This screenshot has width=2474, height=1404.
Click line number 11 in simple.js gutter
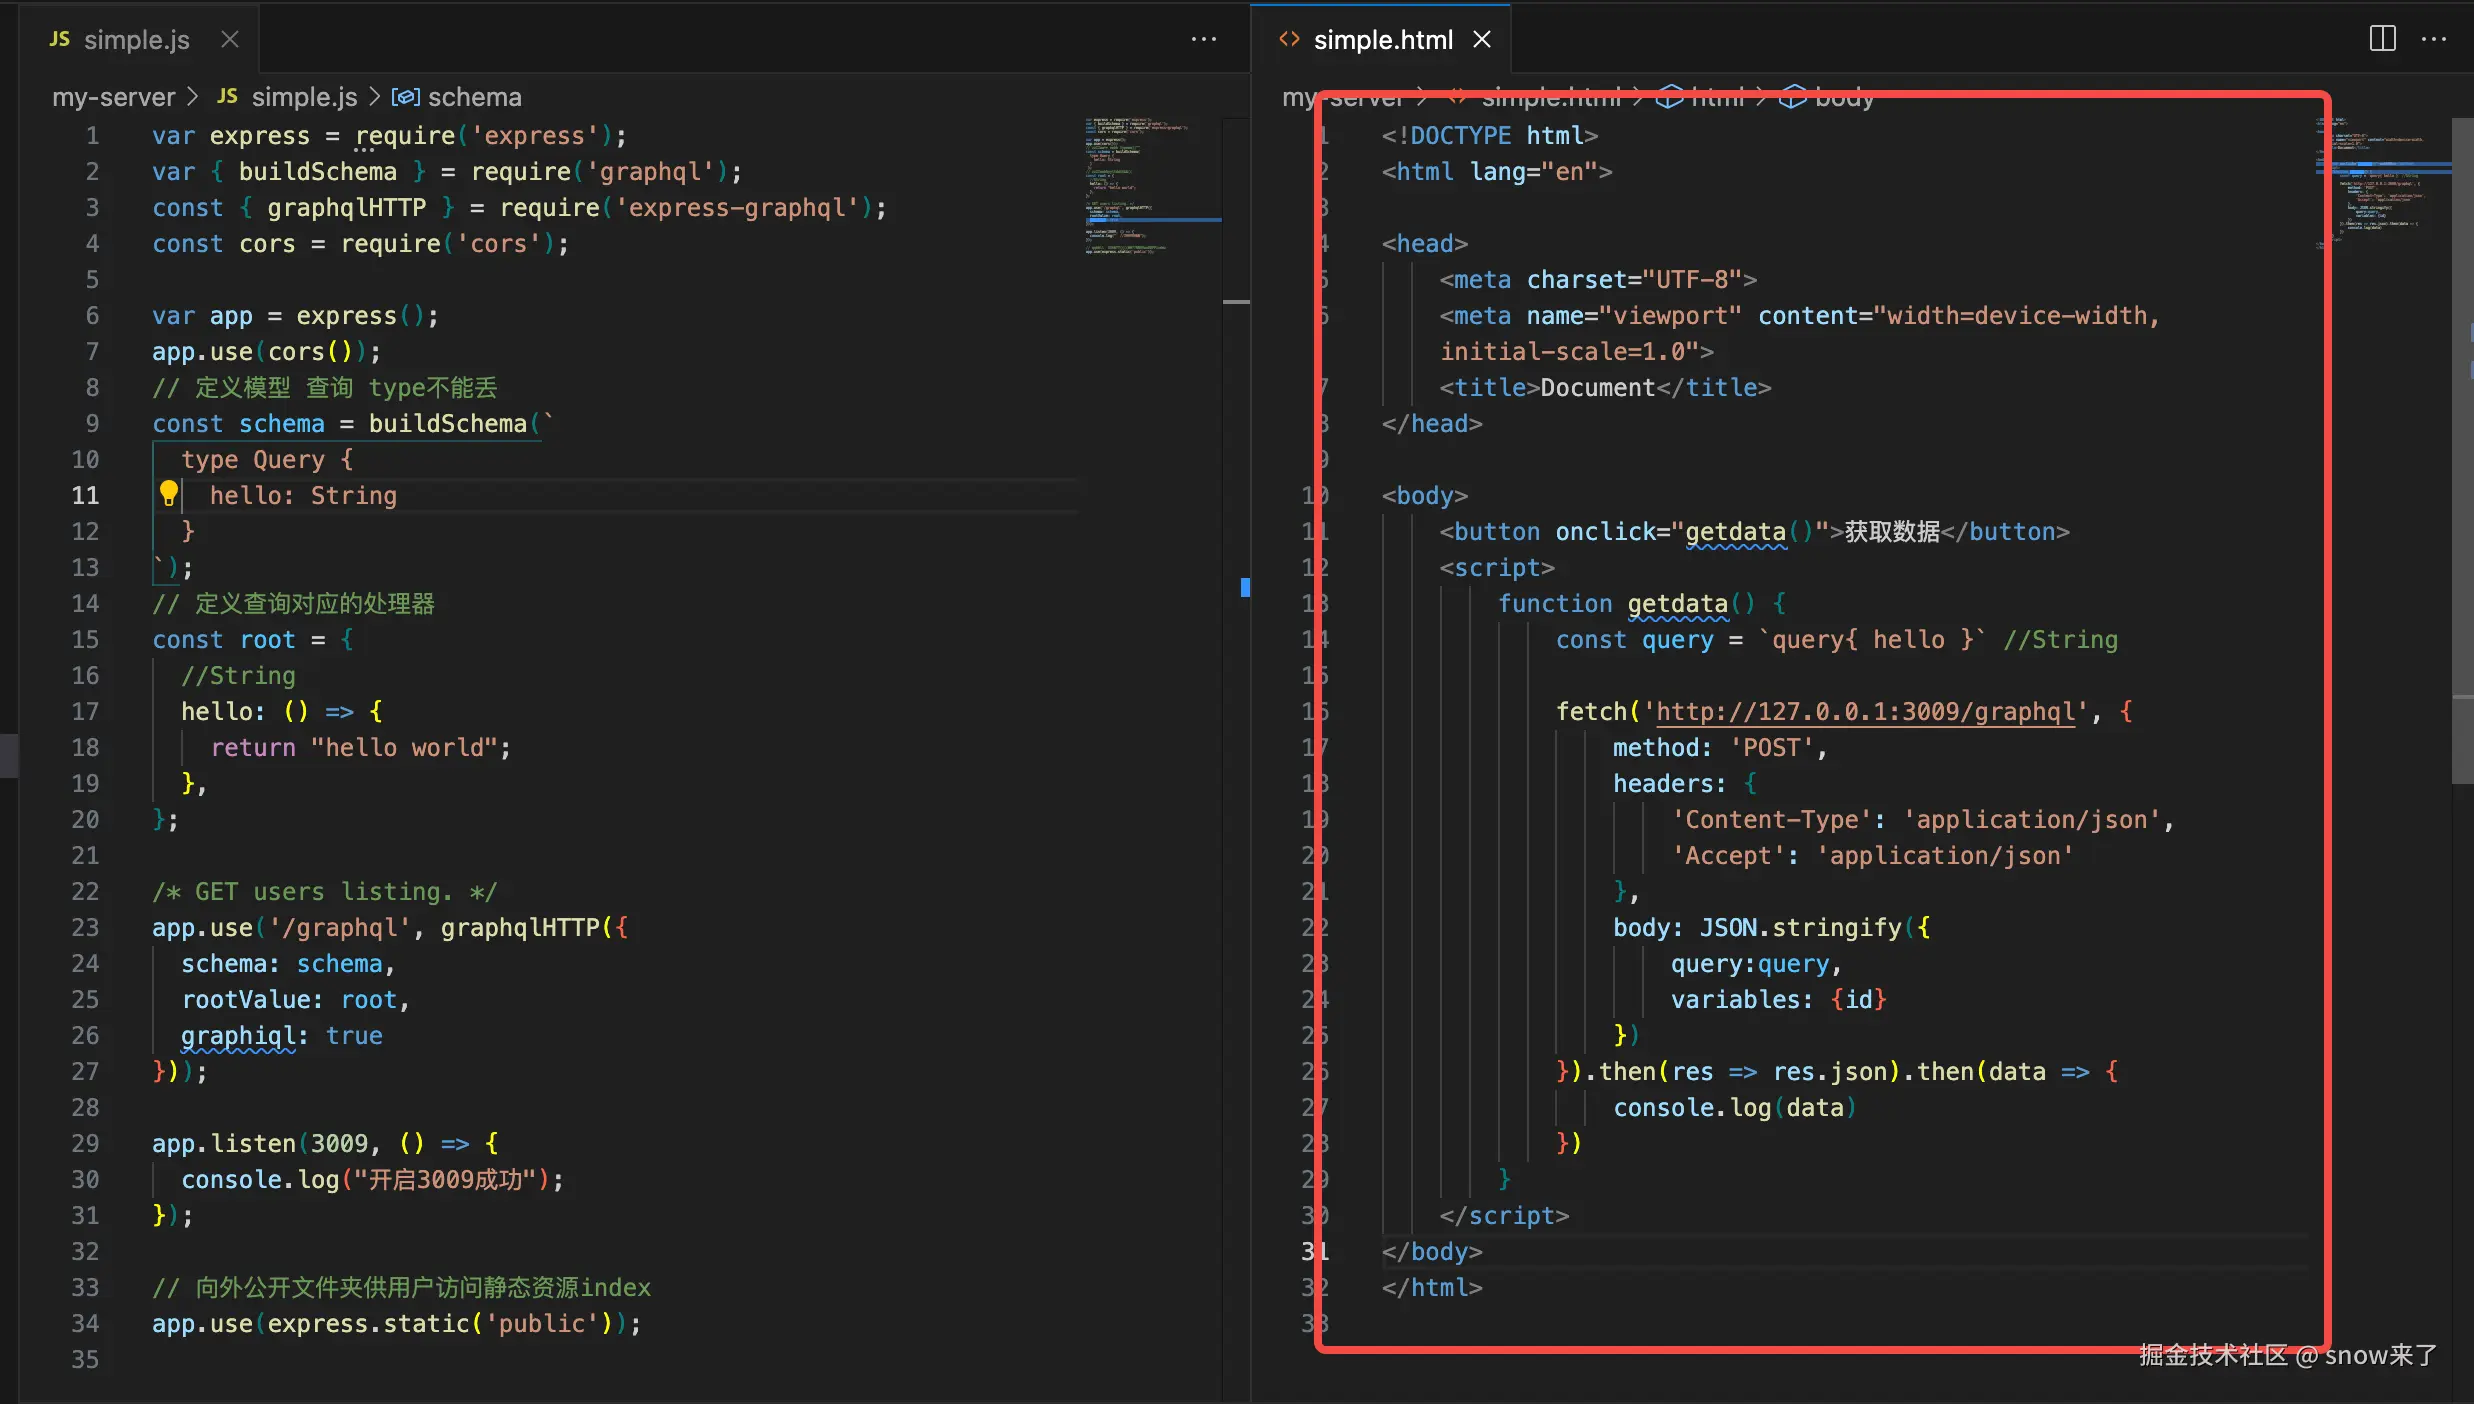click(x=85, y=495)
